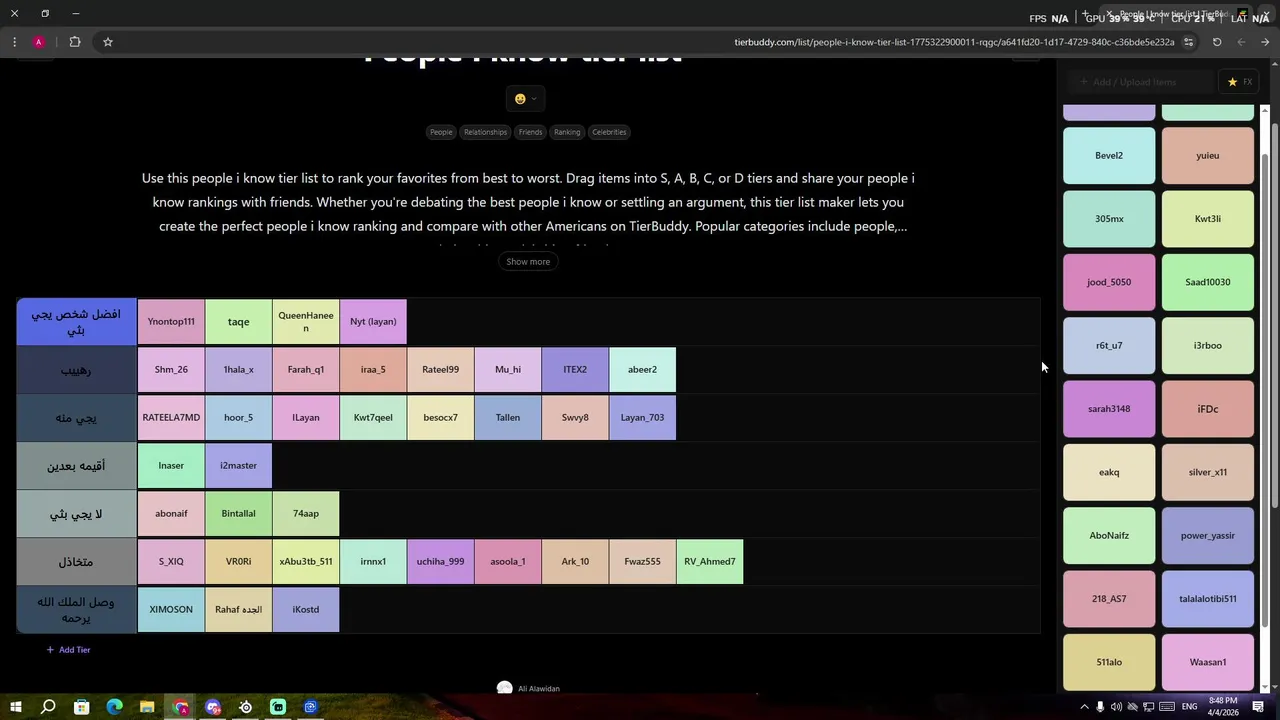The width and height of the screenshot is (1280, 720).
Task: Select the Layan_703 item
Action: (x=642, y=418)
